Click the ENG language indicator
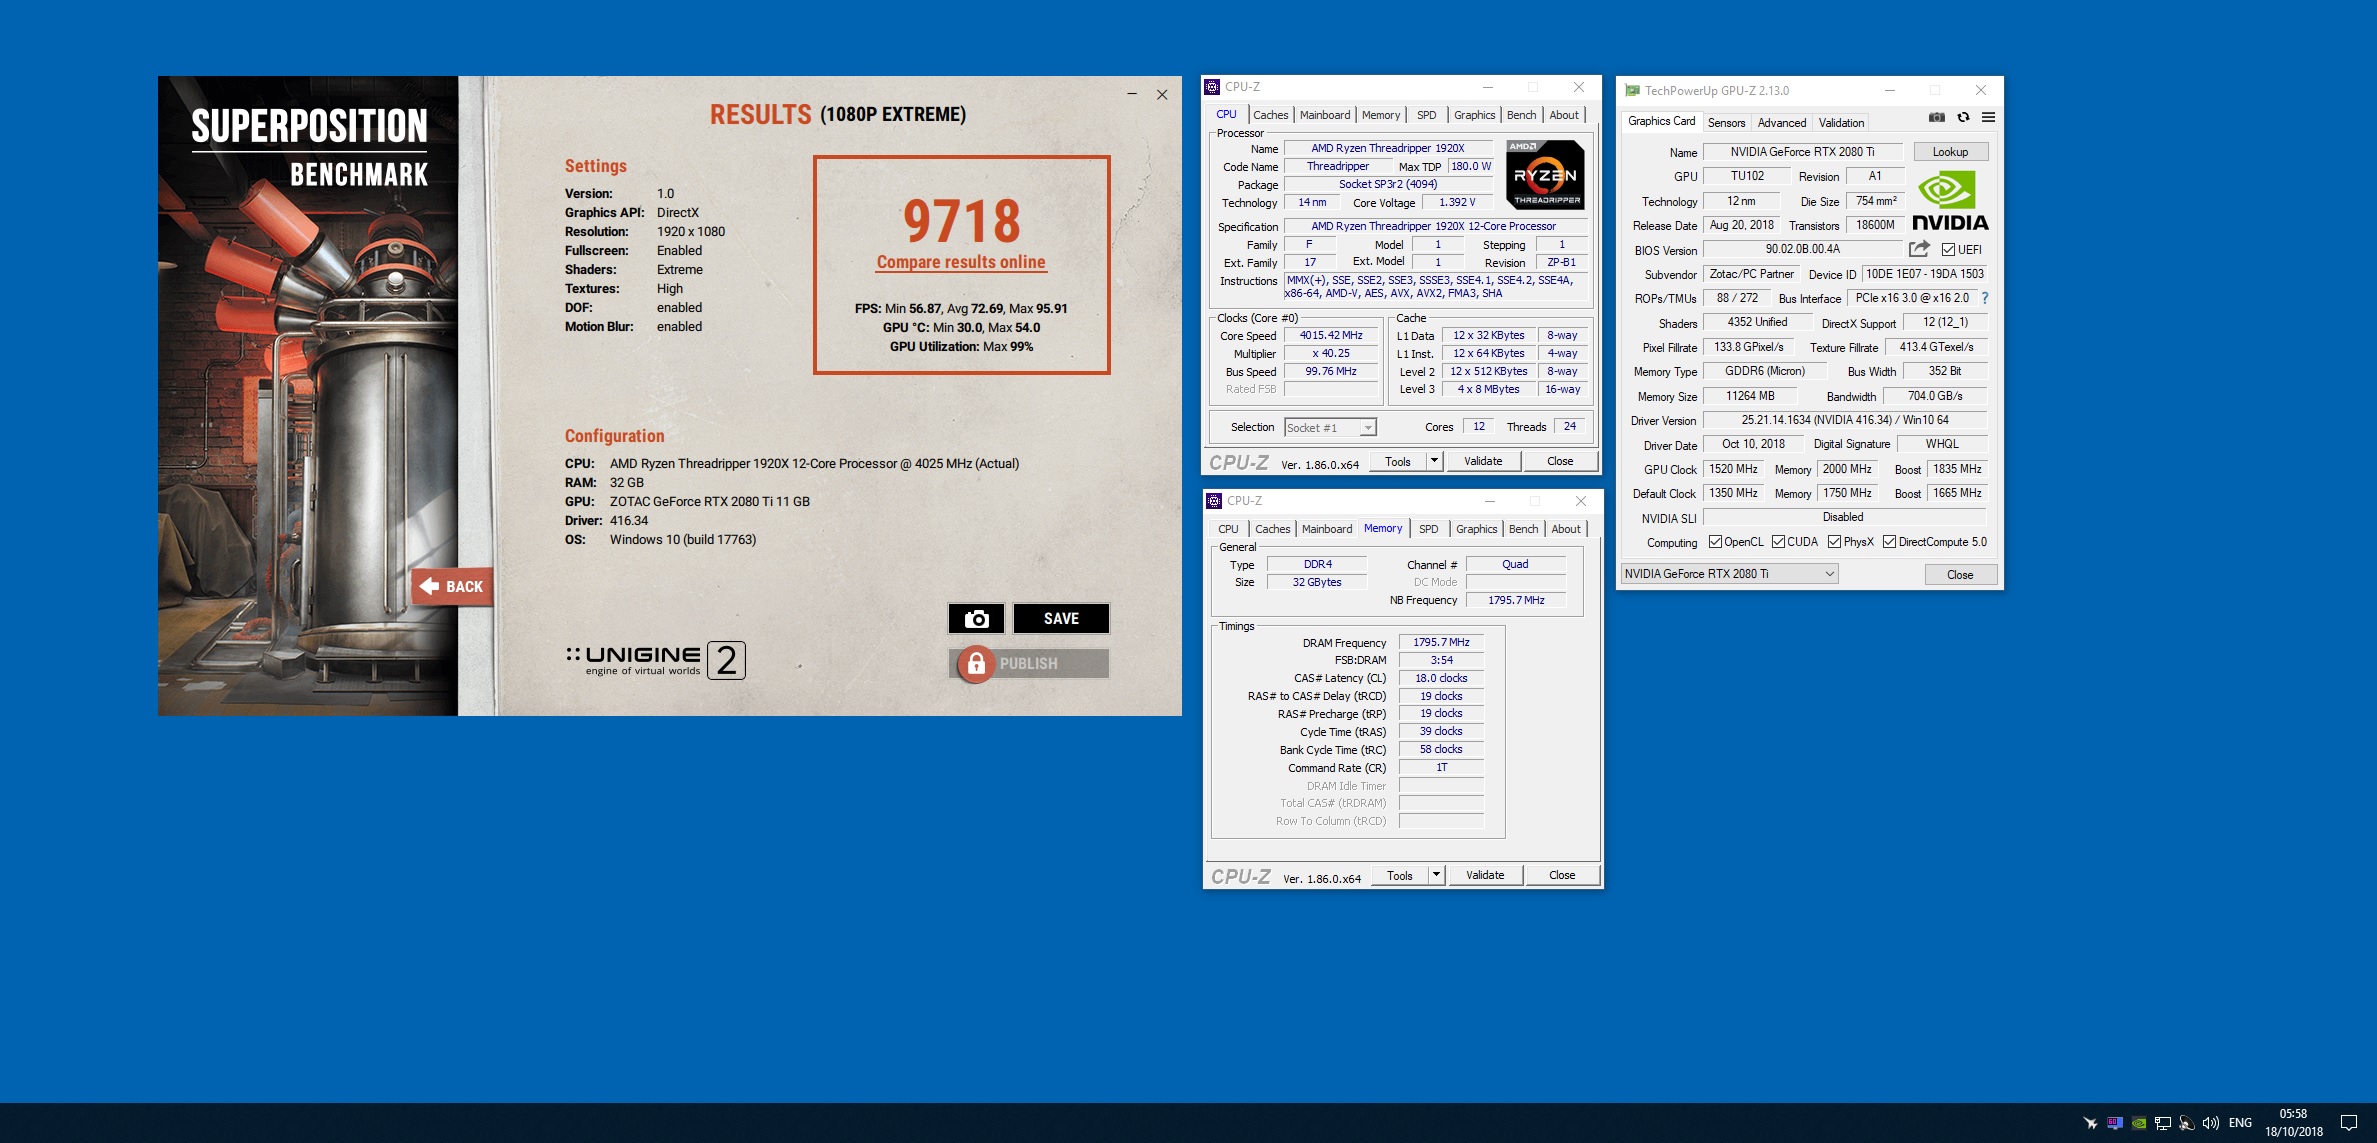The height and width of the screenshot is (1143, 2377). [x=2240, y=1123]
